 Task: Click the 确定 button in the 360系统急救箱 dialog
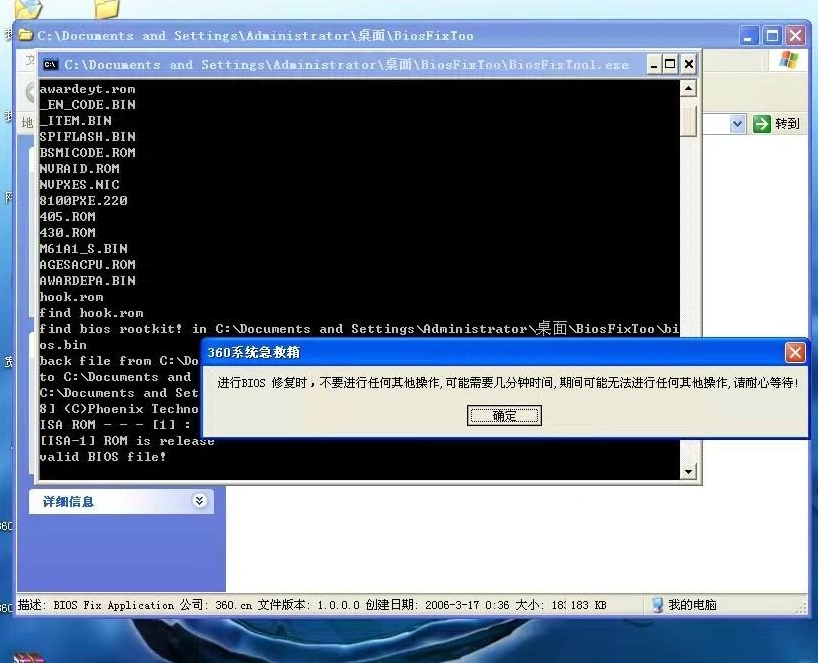pyautogui.click(x=504, y=415)
